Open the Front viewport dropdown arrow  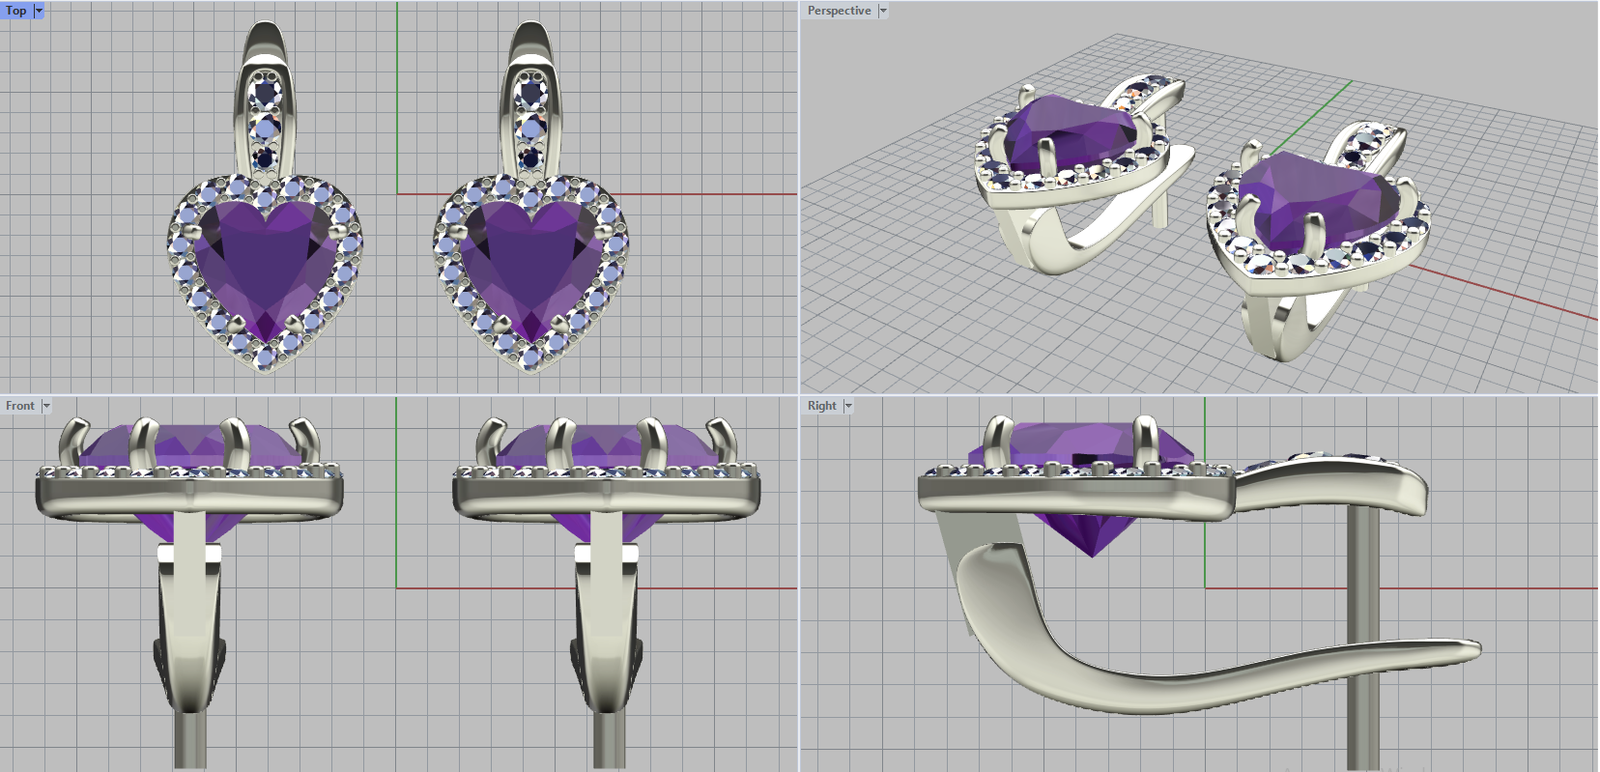[x=46, y=406]
